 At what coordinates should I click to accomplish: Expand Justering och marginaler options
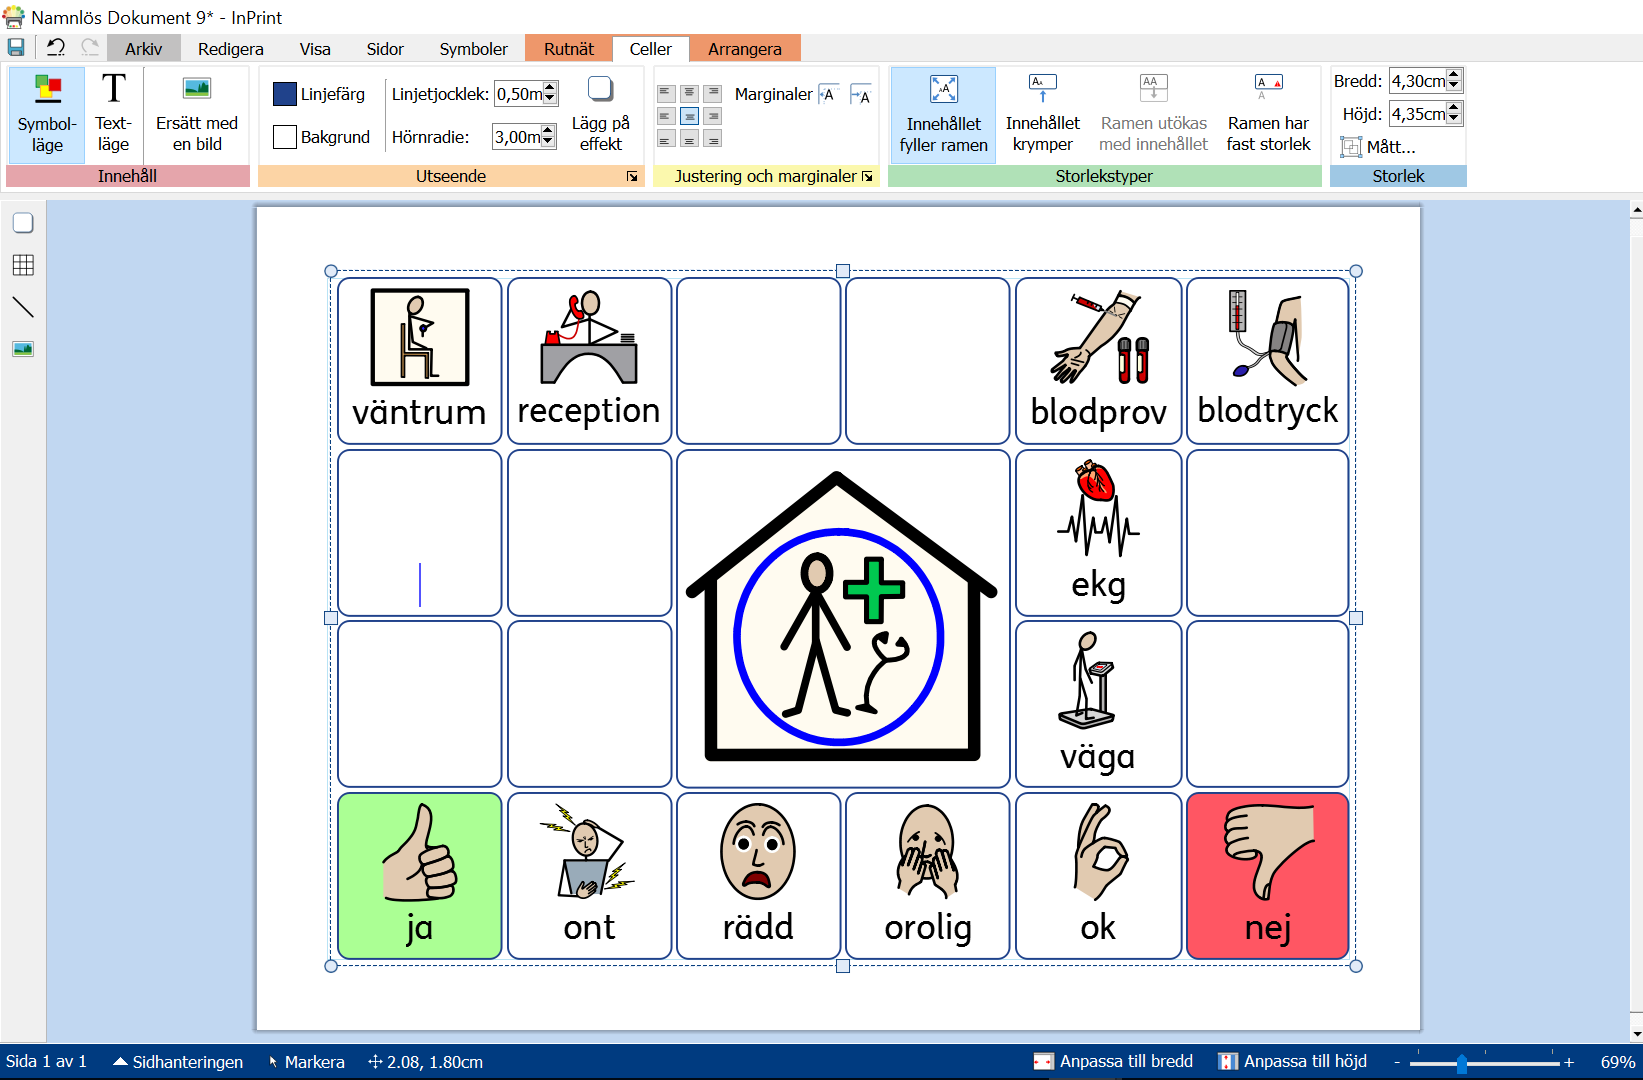[x=867, y=177]
